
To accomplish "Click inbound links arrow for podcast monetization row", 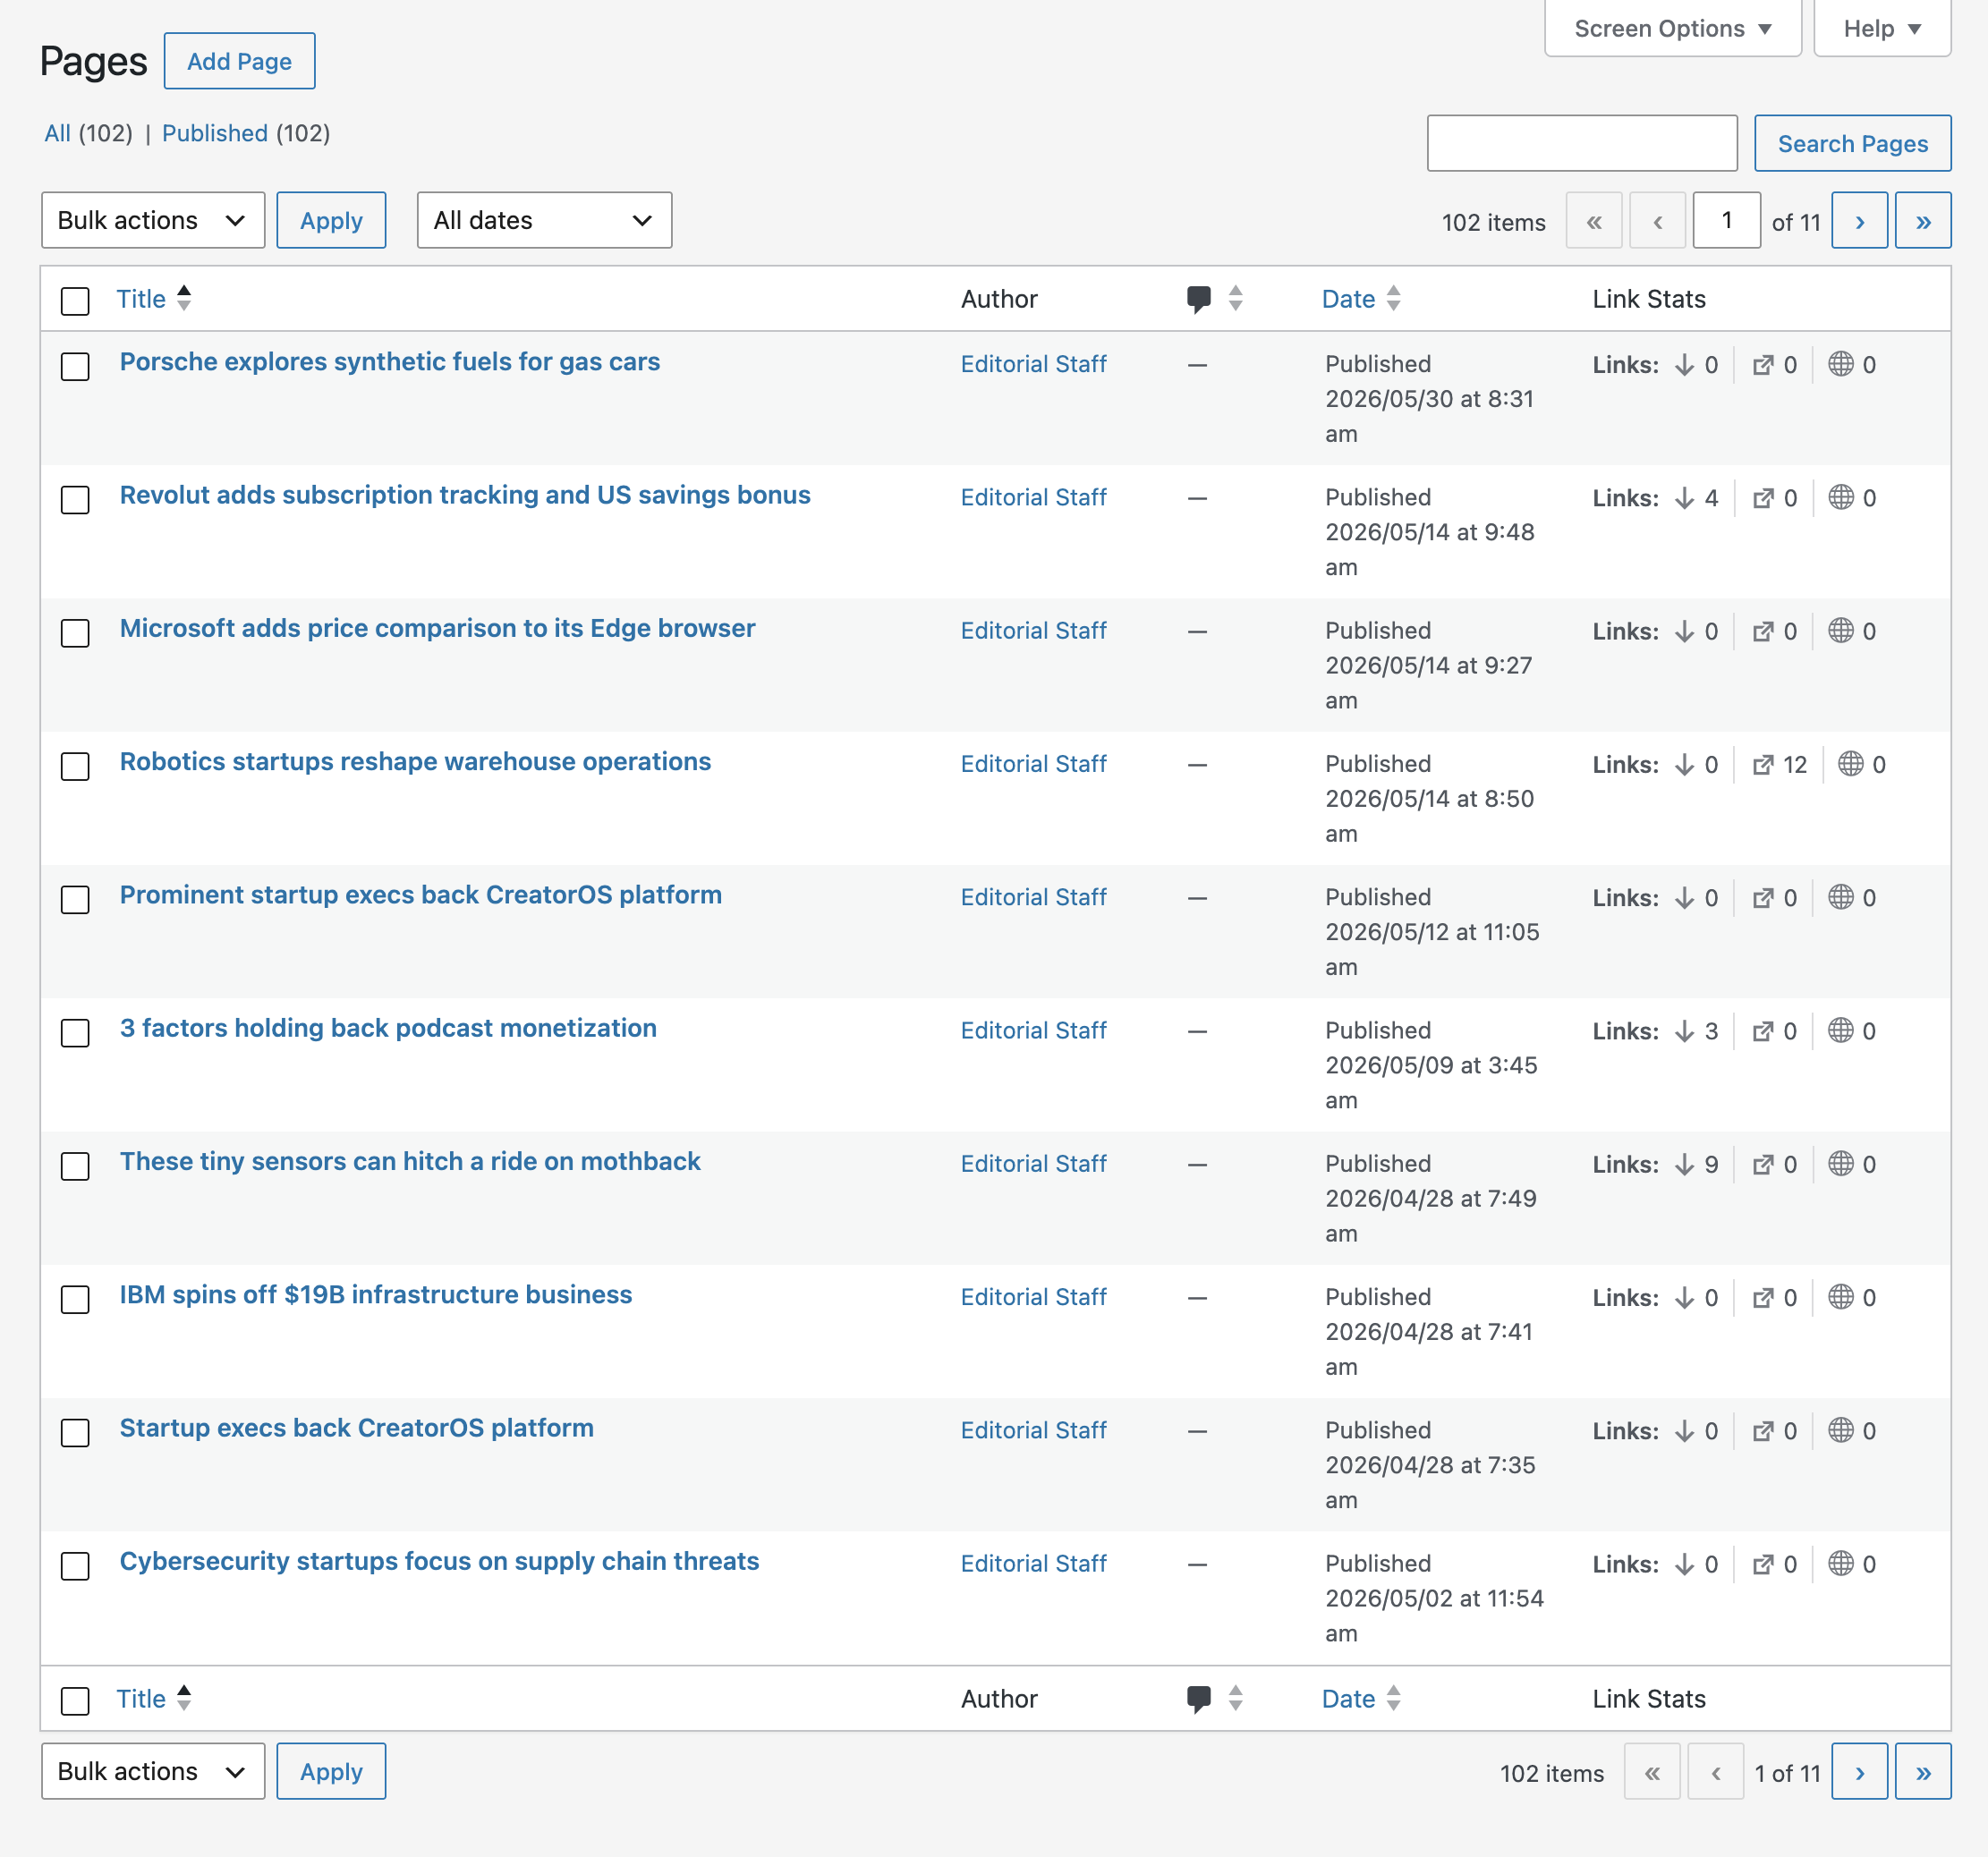I will click(x=1685, y=1031).
